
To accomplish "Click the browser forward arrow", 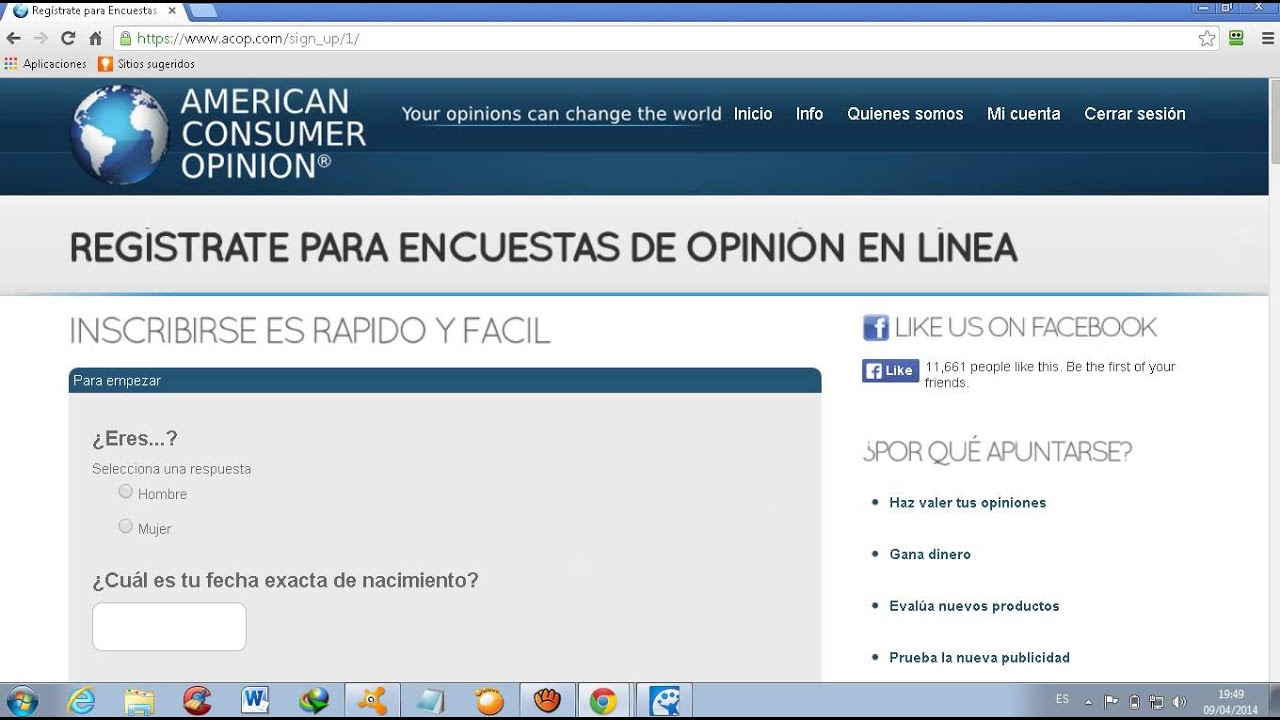I will click(40, 38).
